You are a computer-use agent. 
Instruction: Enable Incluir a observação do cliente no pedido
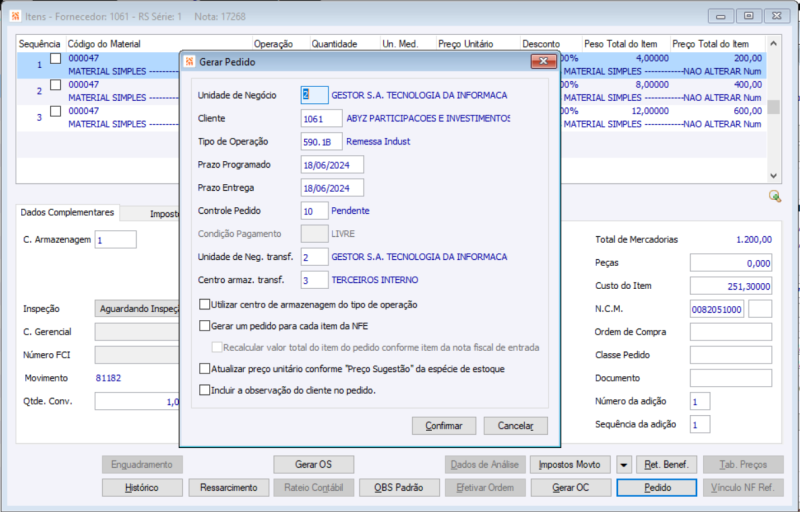coord(205,390)
